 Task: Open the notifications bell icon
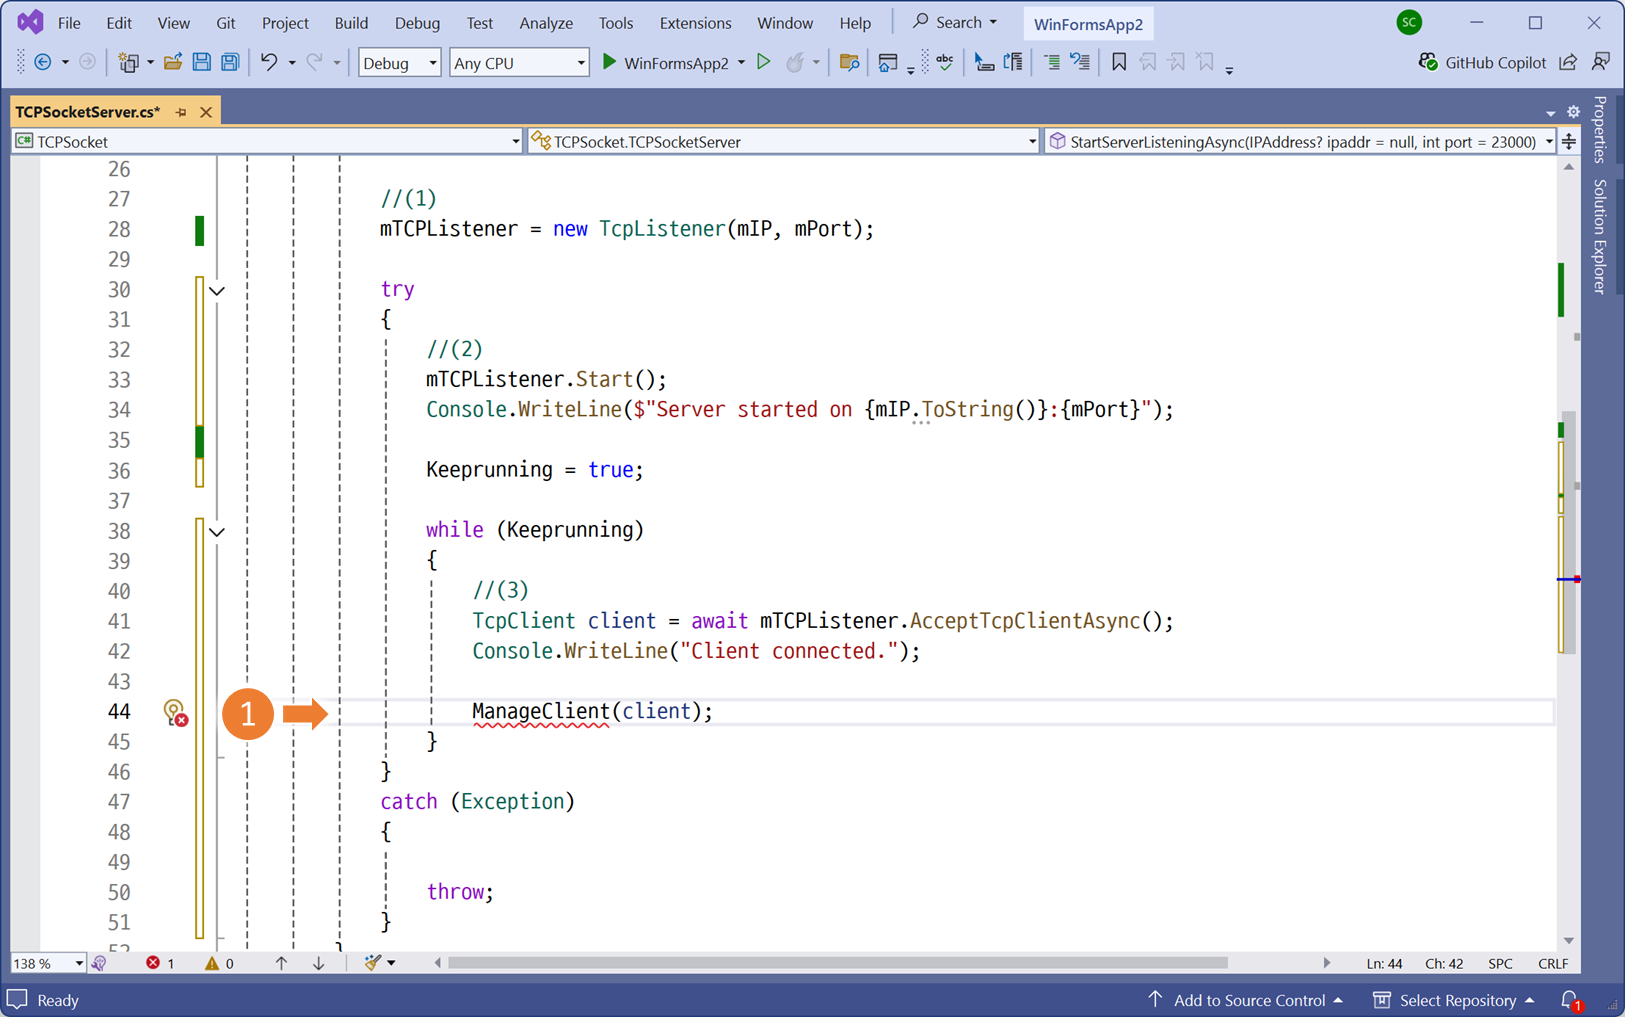[x=1570, y=1000]
